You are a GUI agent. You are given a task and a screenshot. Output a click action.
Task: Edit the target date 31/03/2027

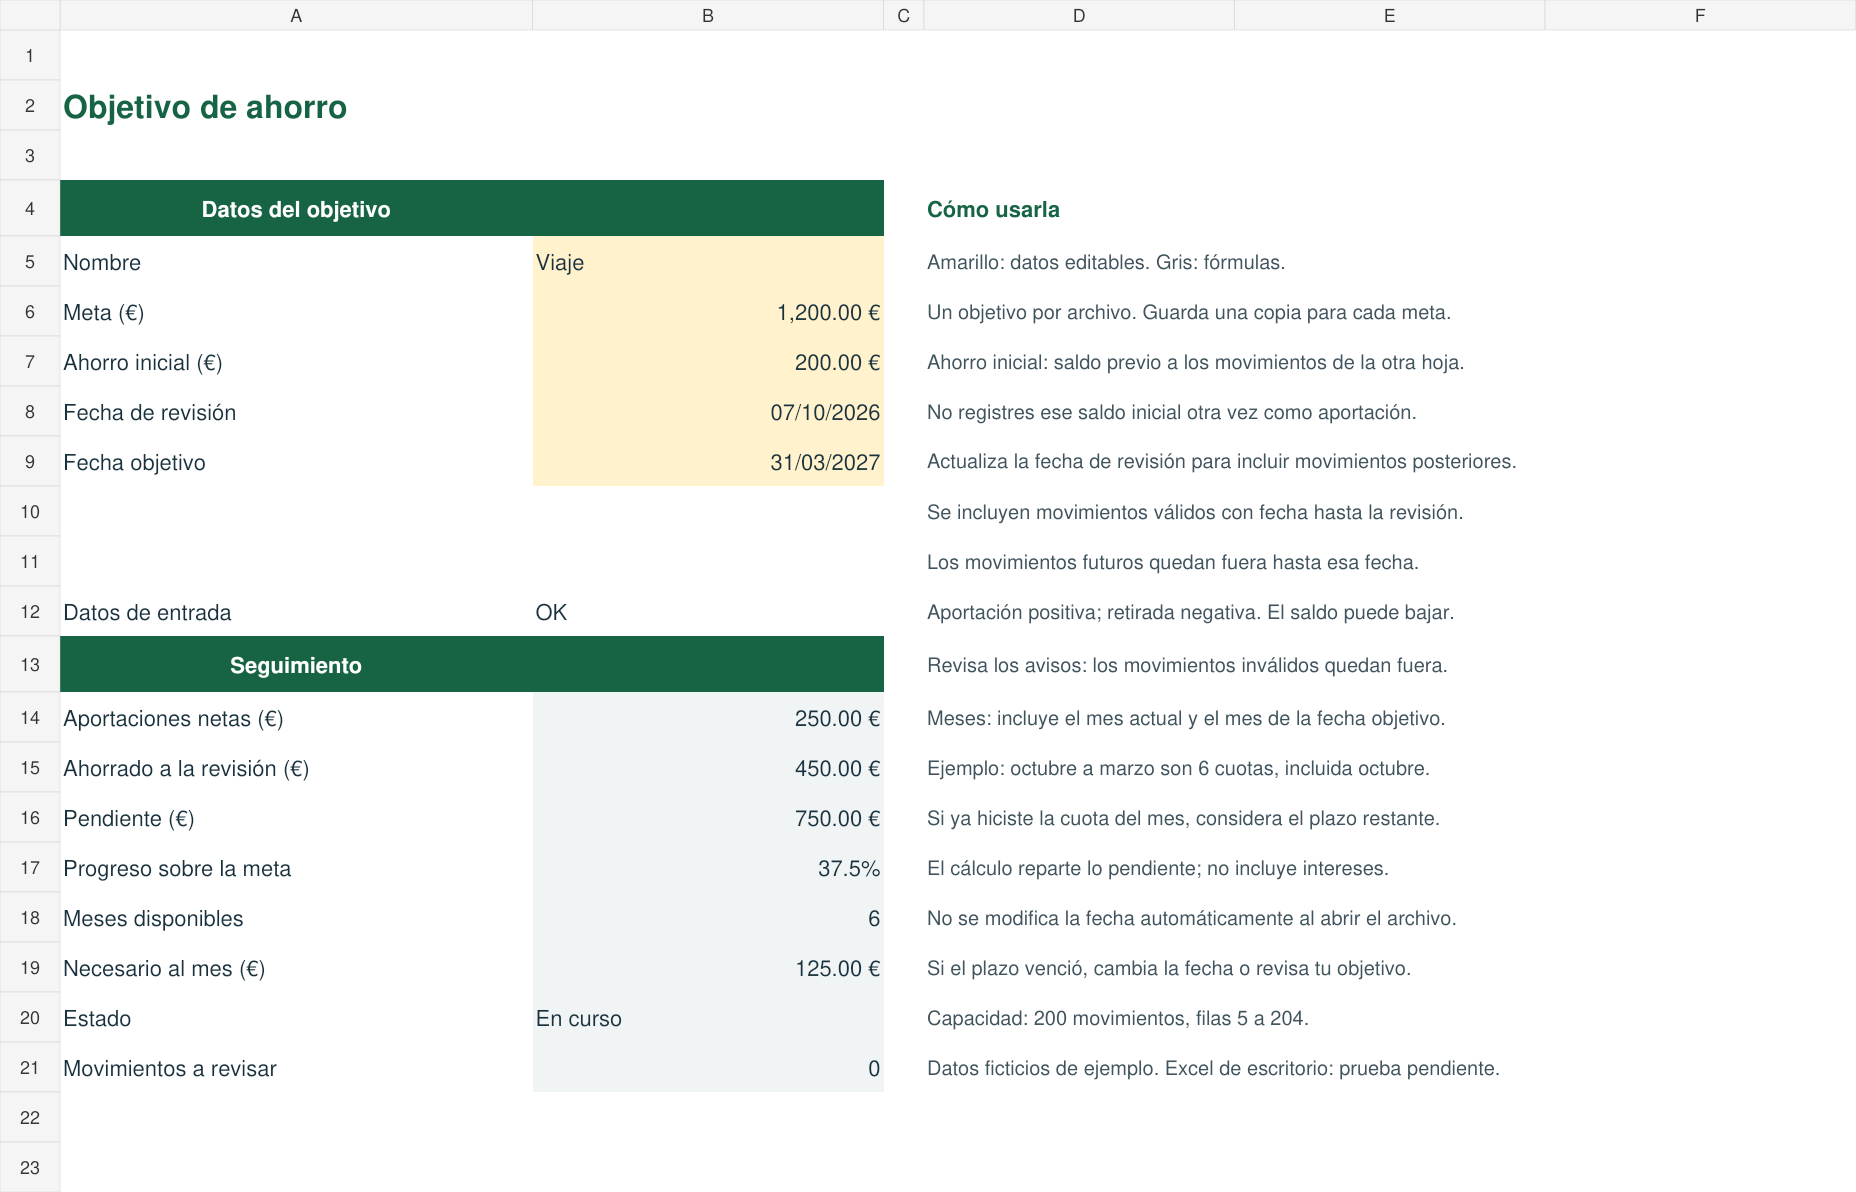tap(708, 462)
